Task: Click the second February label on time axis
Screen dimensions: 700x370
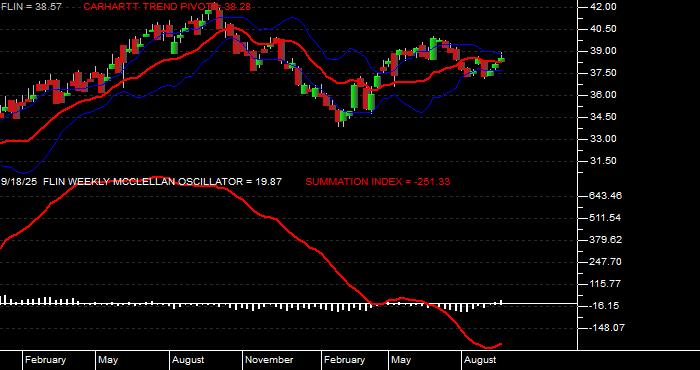Action: pos(345,360)
